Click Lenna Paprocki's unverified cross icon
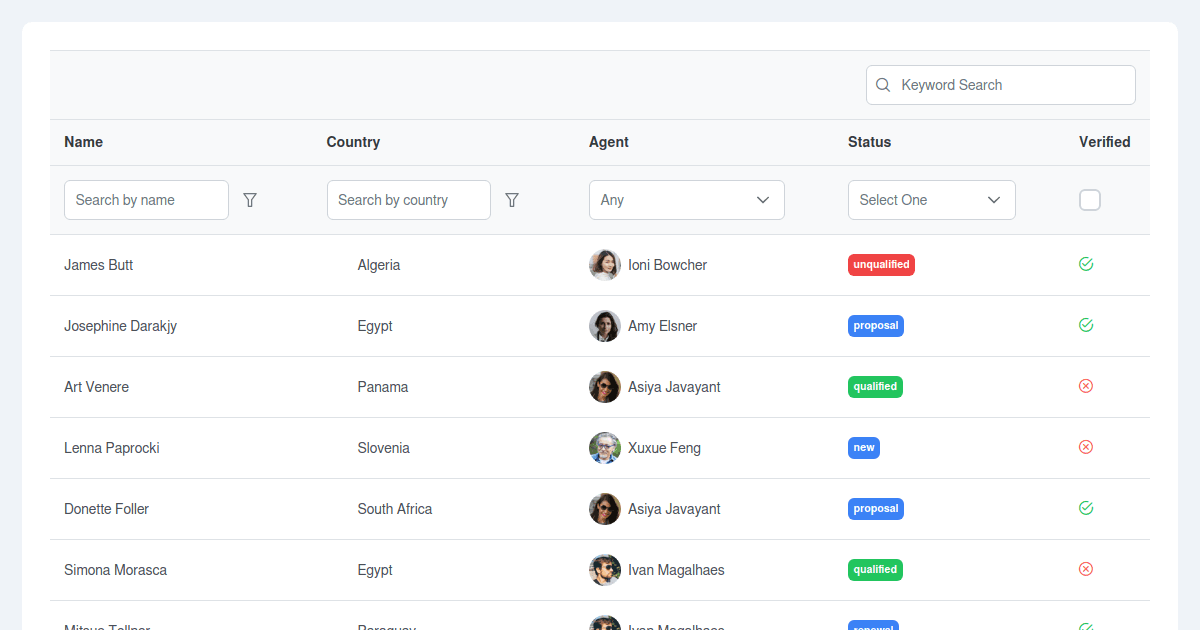This screenshot has width=1200, height=630. [x=1086, y=447]
